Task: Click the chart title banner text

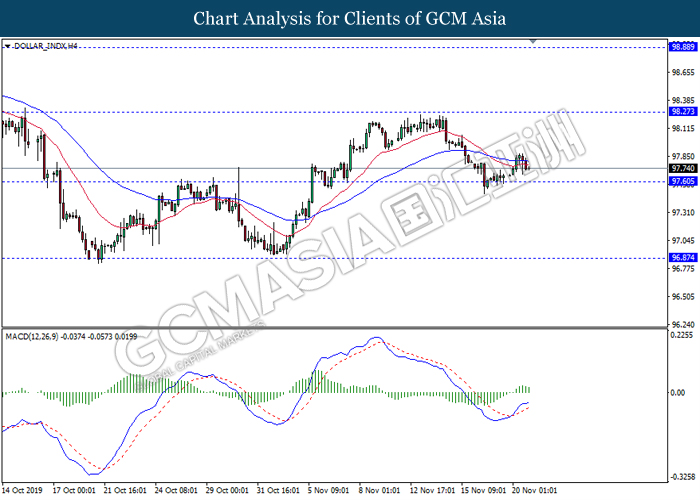Action: click(x=349, y=18)
